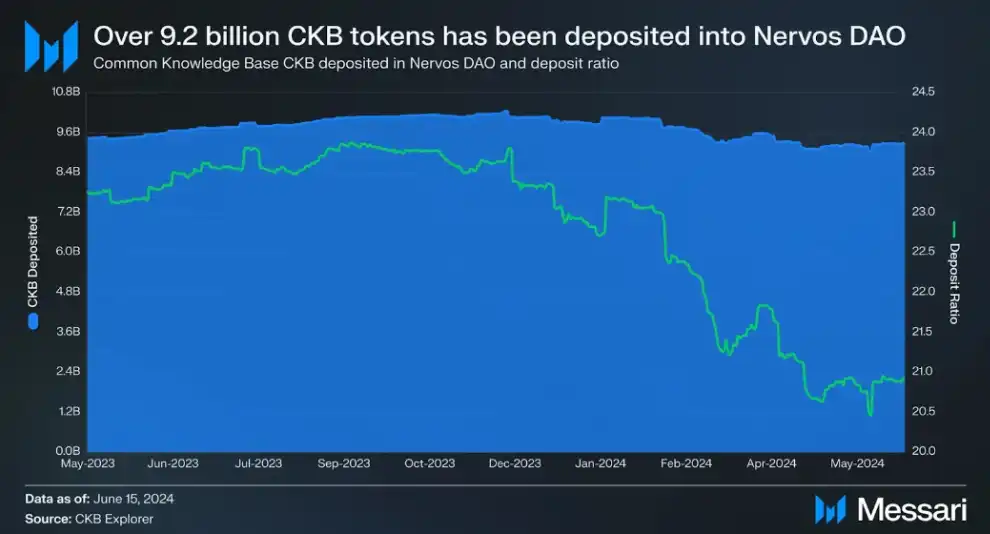Image resolution: width=990 pixels, height=534 pixels.
Task: Select the Sep-2023 x-axis label
Action: 344,463
